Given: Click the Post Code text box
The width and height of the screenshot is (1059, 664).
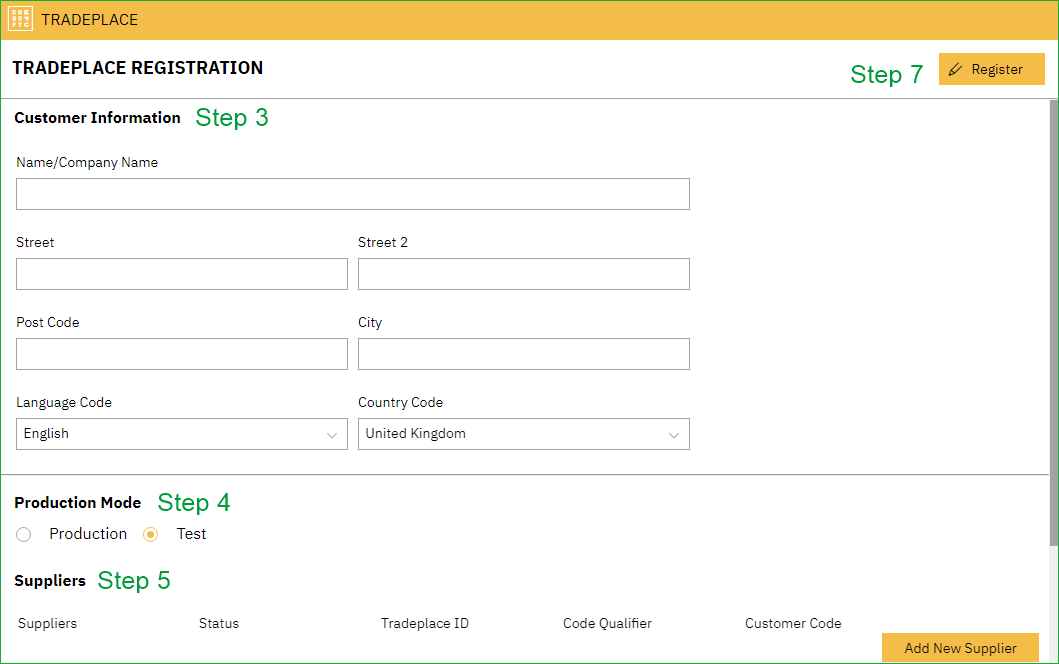Looking at the screenshot, I should click(x=181, y=354).
